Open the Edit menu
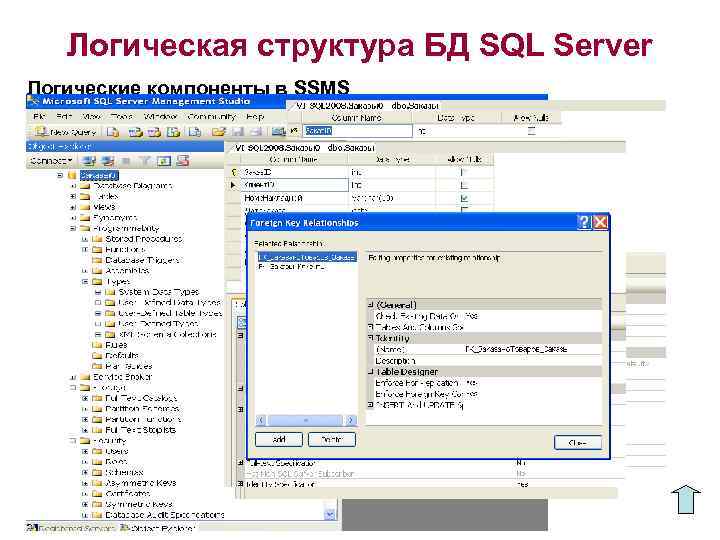 [x=64, y=117]
